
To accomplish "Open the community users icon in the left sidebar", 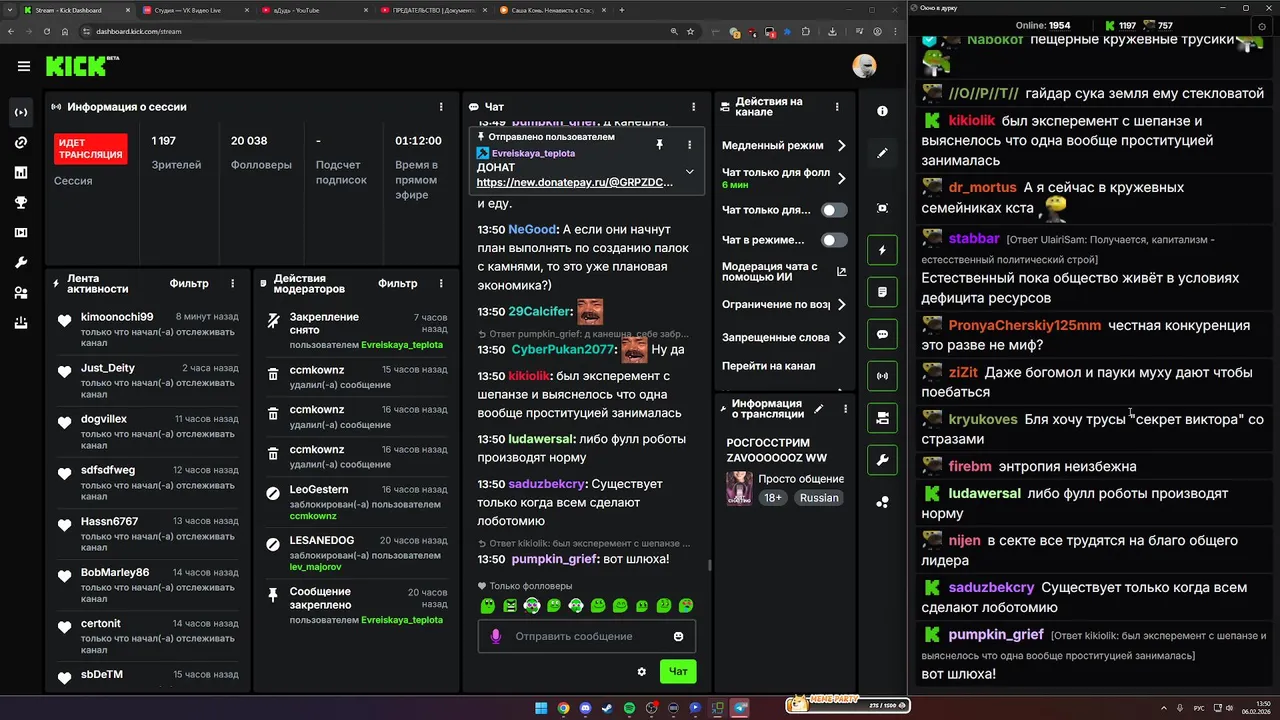I will coord(21,293).
